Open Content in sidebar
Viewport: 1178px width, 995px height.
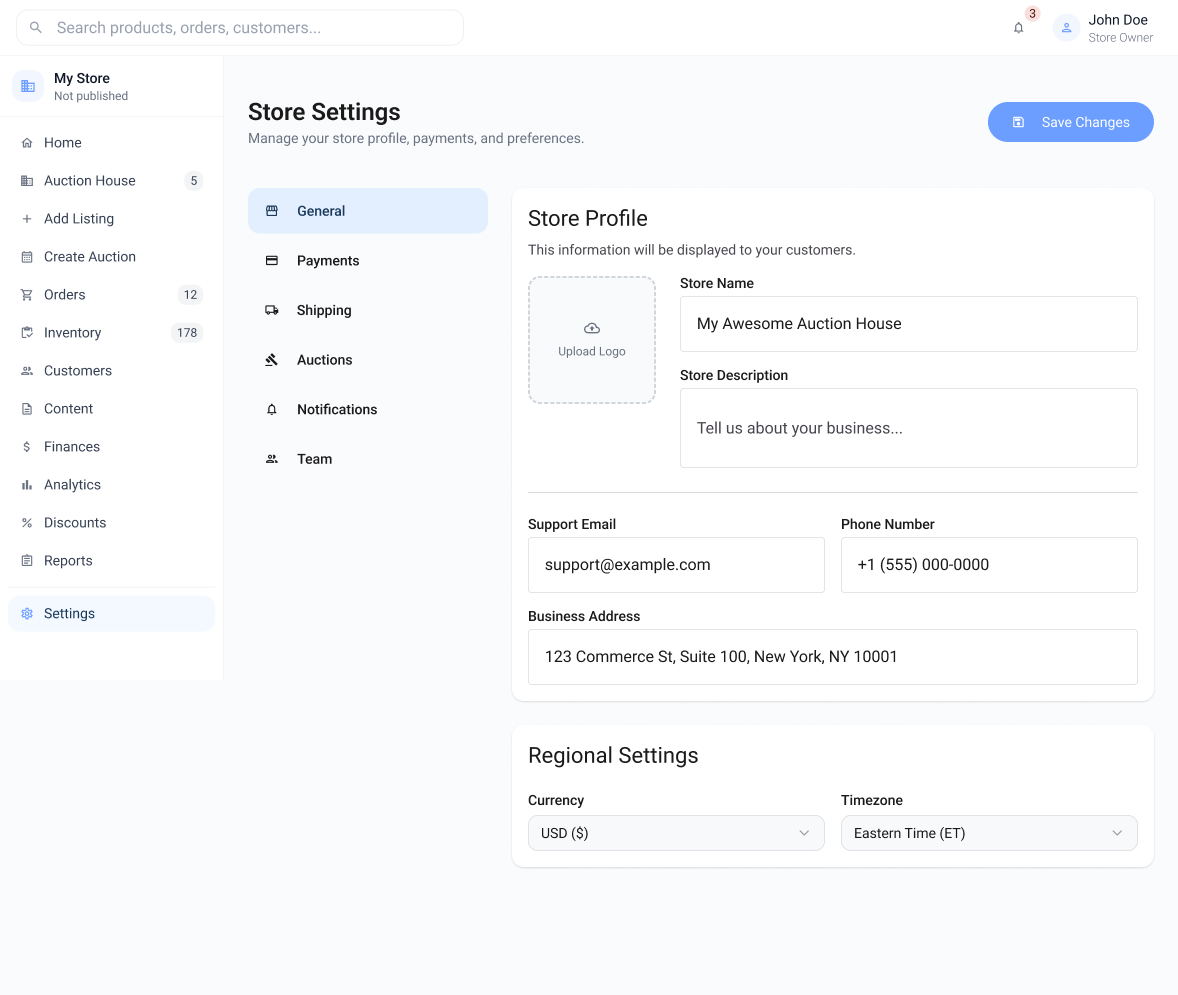[x=111, y=409]
